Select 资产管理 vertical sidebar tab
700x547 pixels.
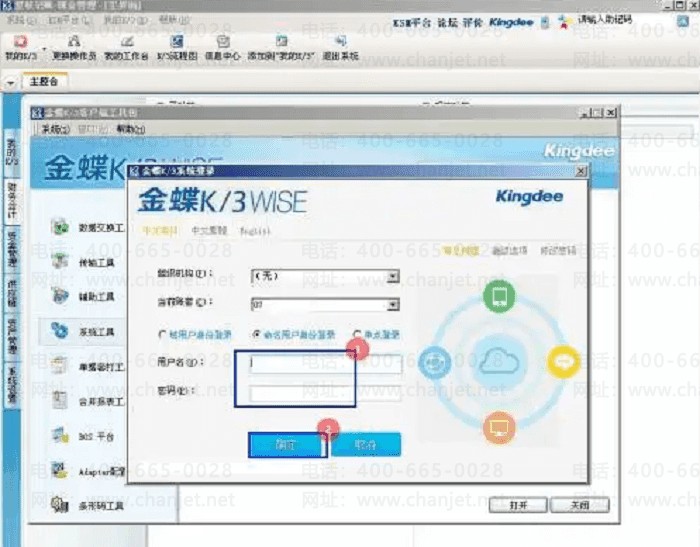tap(11, 336)
